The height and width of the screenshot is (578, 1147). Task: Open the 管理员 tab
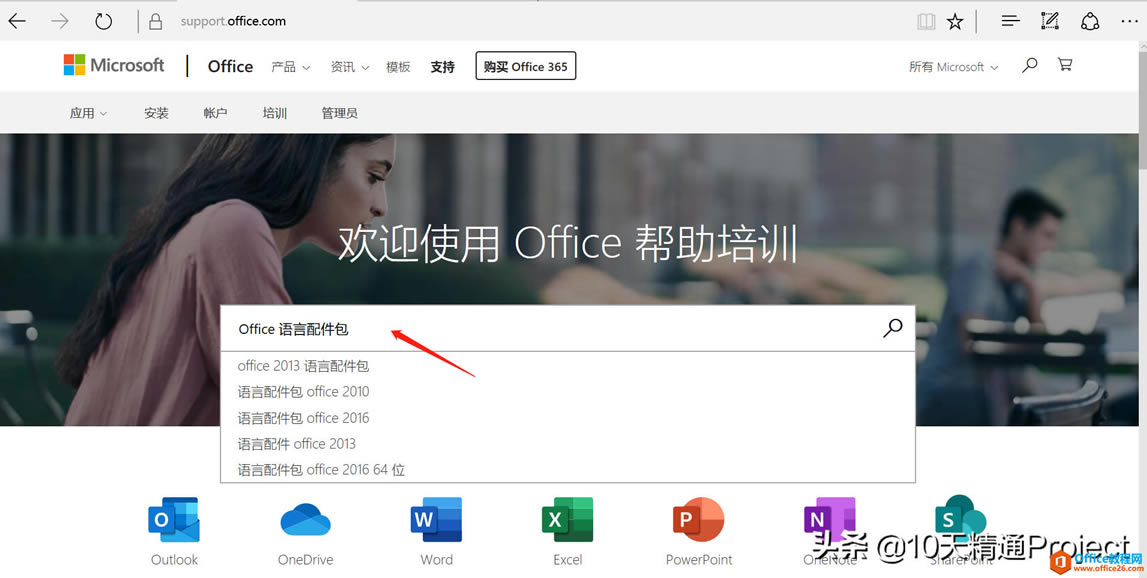click(x=339, y=113)
